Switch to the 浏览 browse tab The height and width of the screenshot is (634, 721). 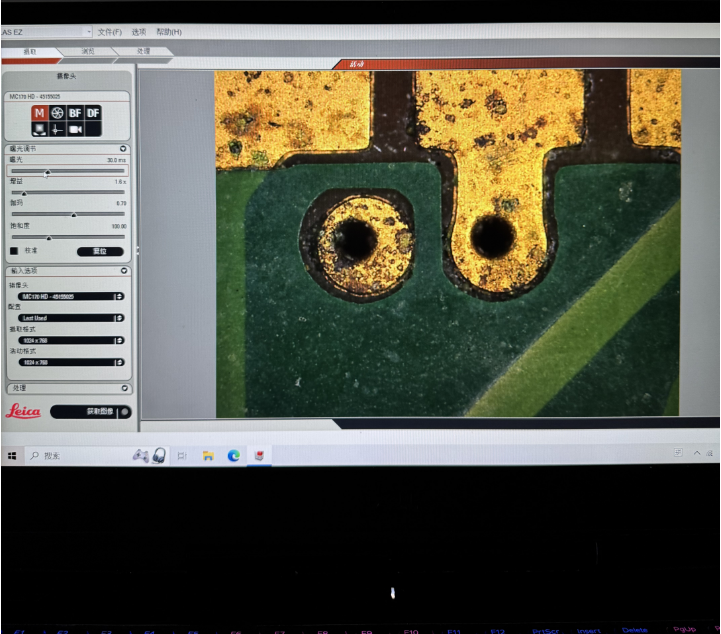pos(88,51)
